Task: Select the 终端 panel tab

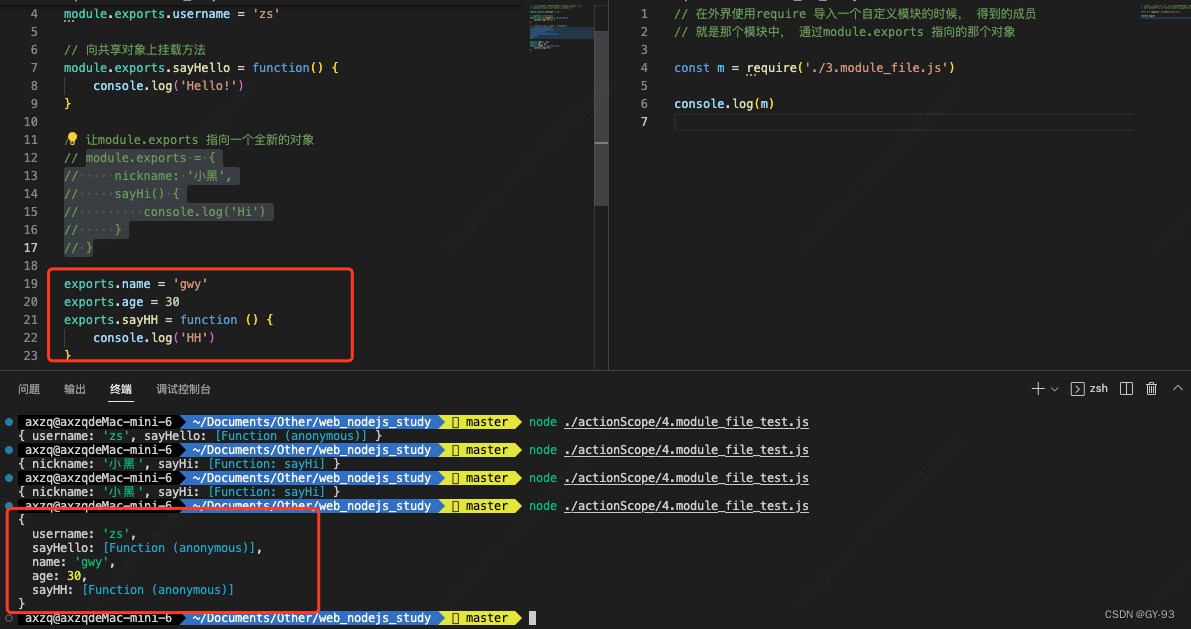Action: [121, 389]
